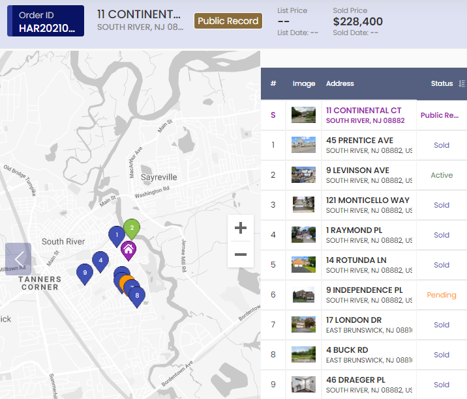Select green map pin number 2
The width and height of the screenshot is (467, 399).
tap(132, 229)
